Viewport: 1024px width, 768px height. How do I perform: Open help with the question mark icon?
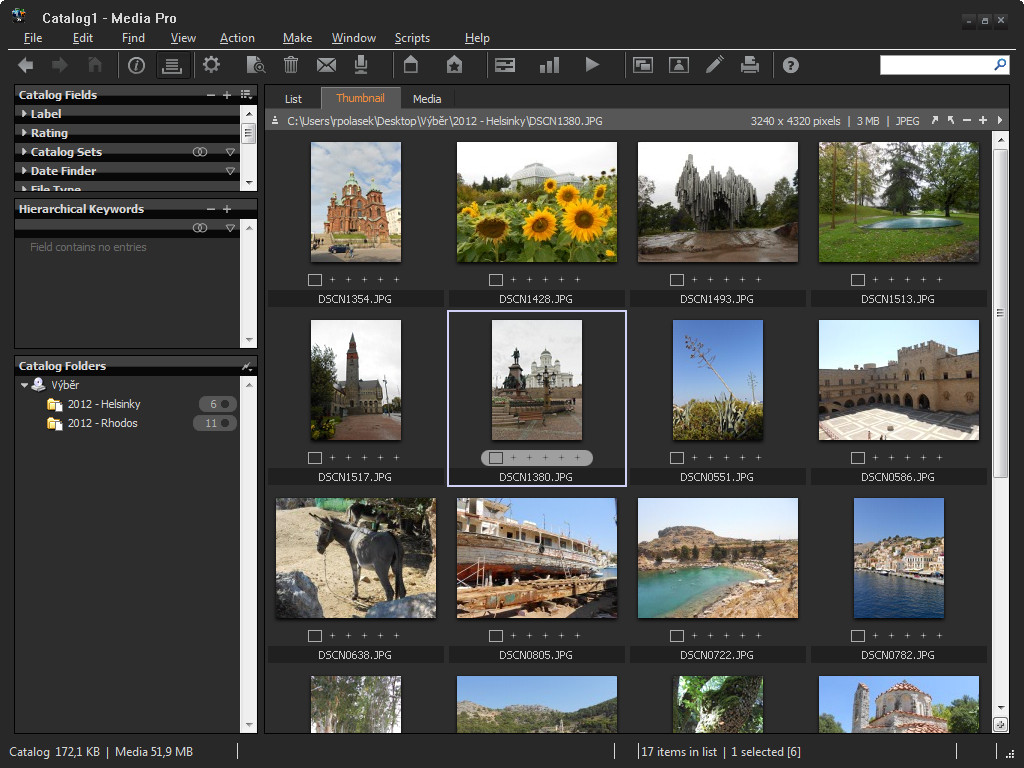791,65
